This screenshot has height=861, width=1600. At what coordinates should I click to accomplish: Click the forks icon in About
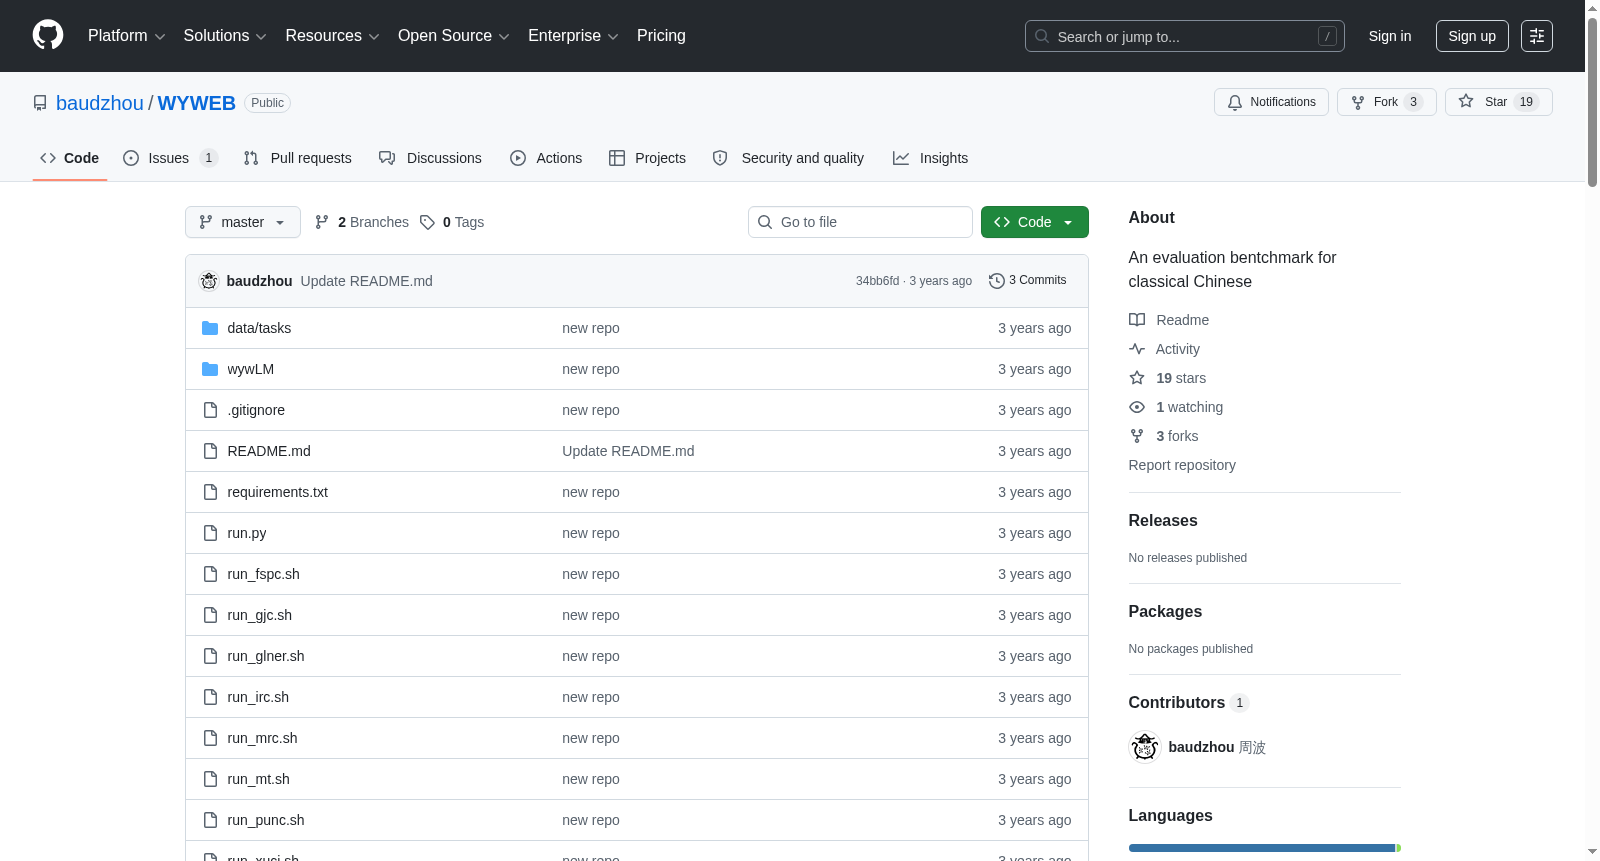click(1137, 436)
